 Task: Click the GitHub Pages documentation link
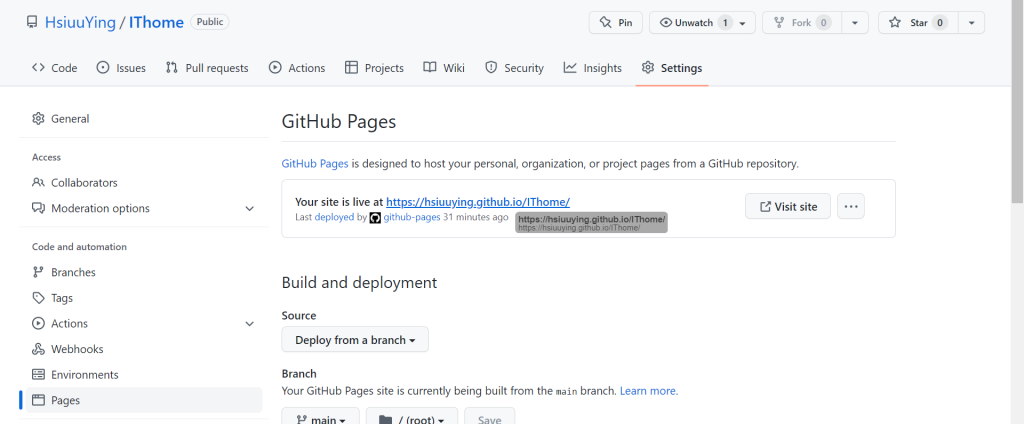pyautogui.click(x=315, y=163)
